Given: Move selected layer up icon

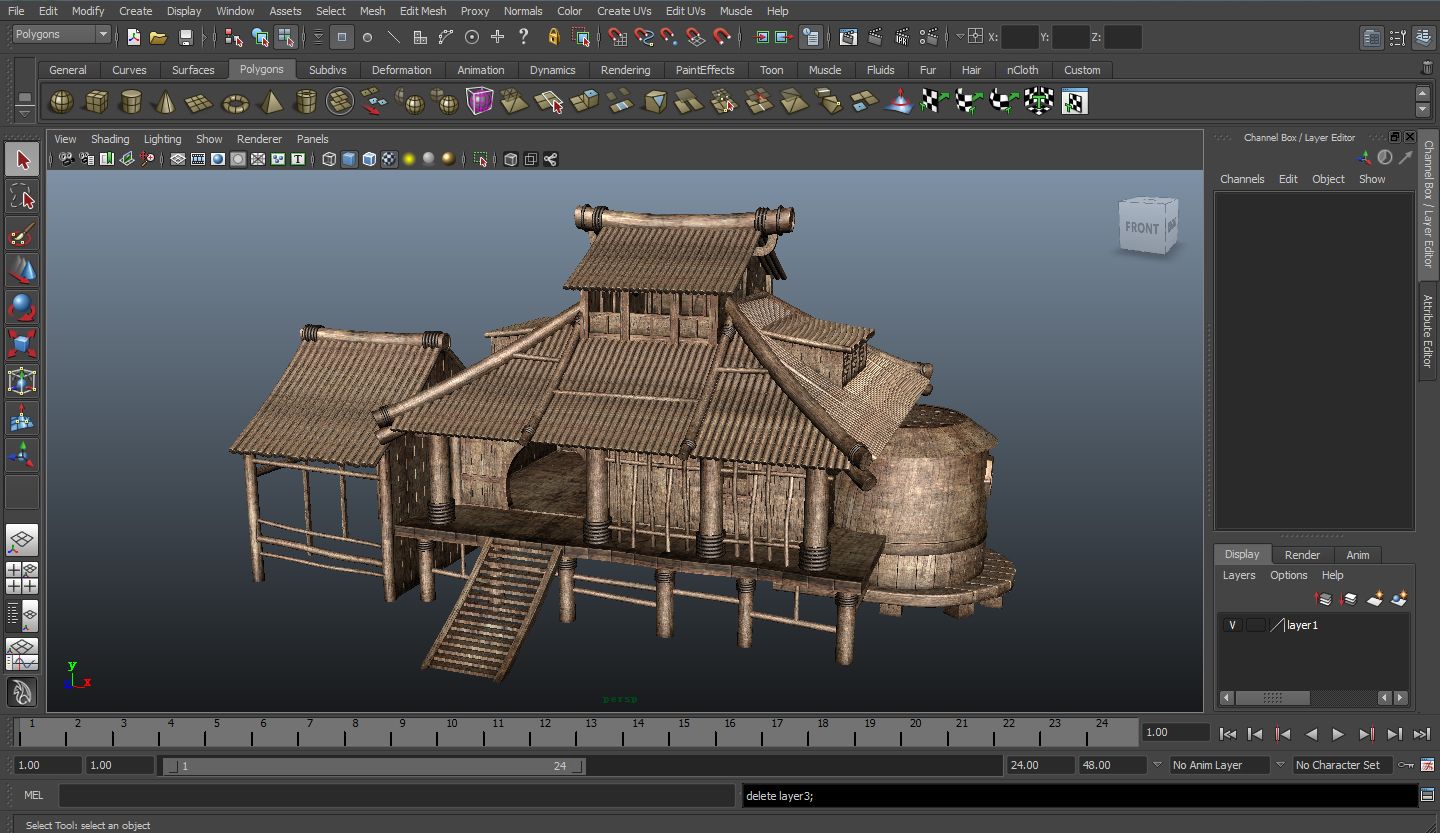Looking at the screenshot, I should pos(1323,599).
